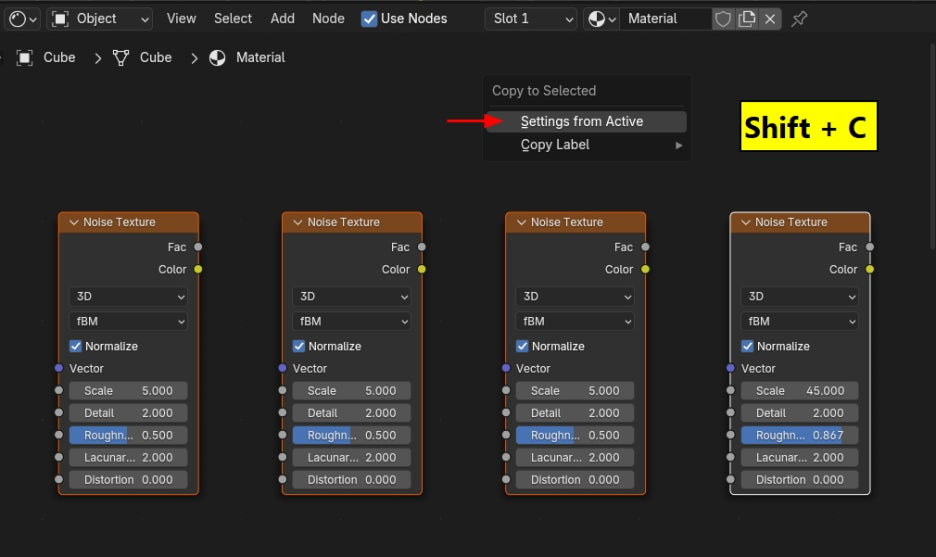Click the Cube object breadcrumb icon
Viewport: 936px width, 557px height.
[24, 58]
